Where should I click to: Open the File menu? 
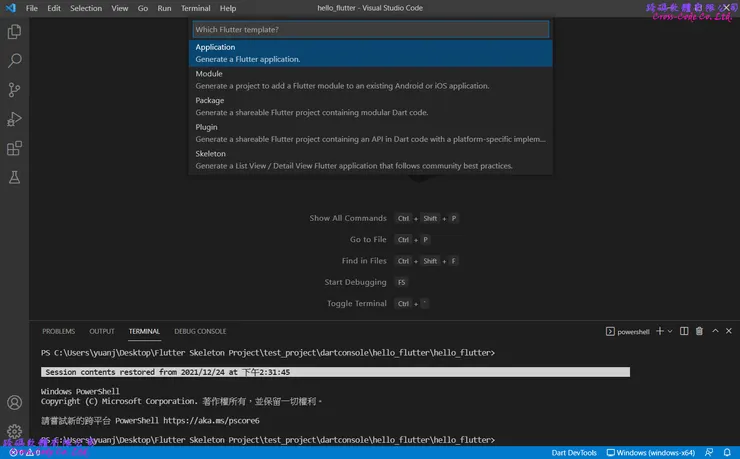(32, 8)
